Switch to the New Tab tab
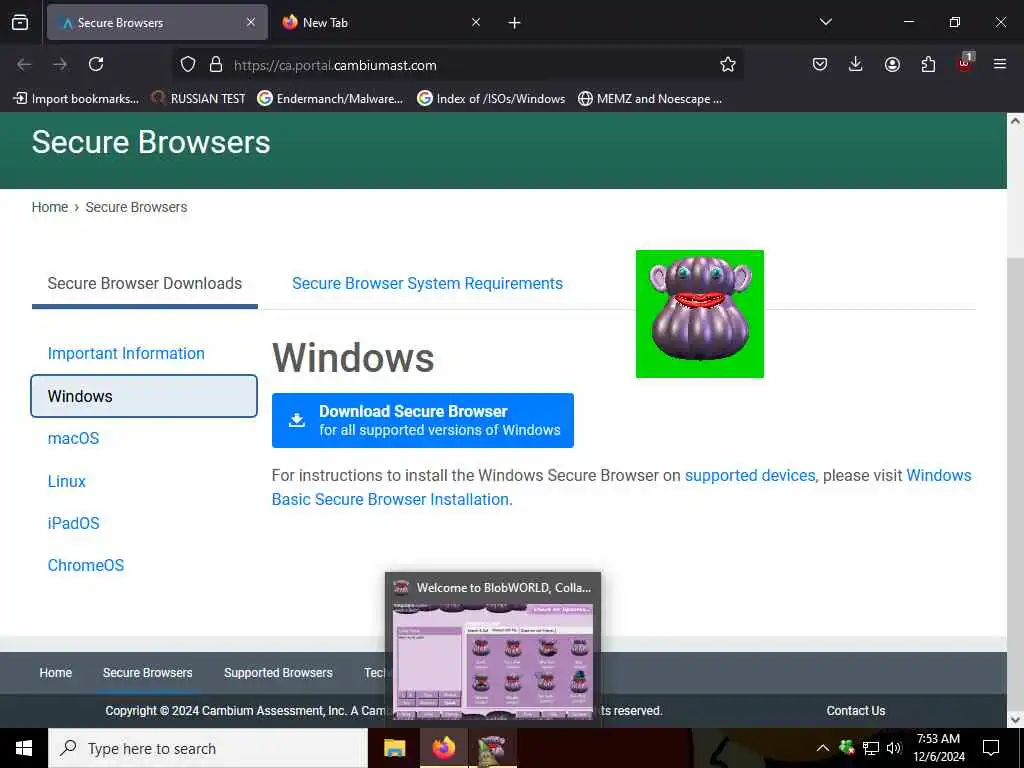The width and height of the screenshot is (1024, 768). 381,22
